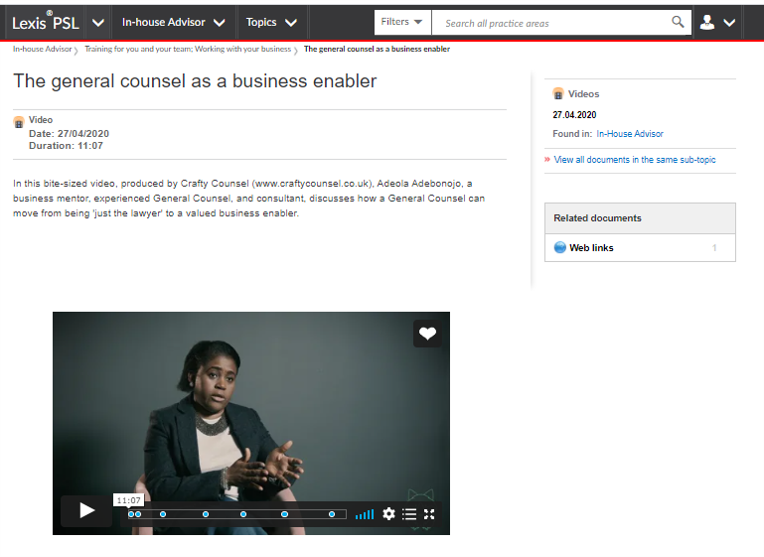The image size is (764, 557).
Task: Open video settings gear
Action: [388, 514]
